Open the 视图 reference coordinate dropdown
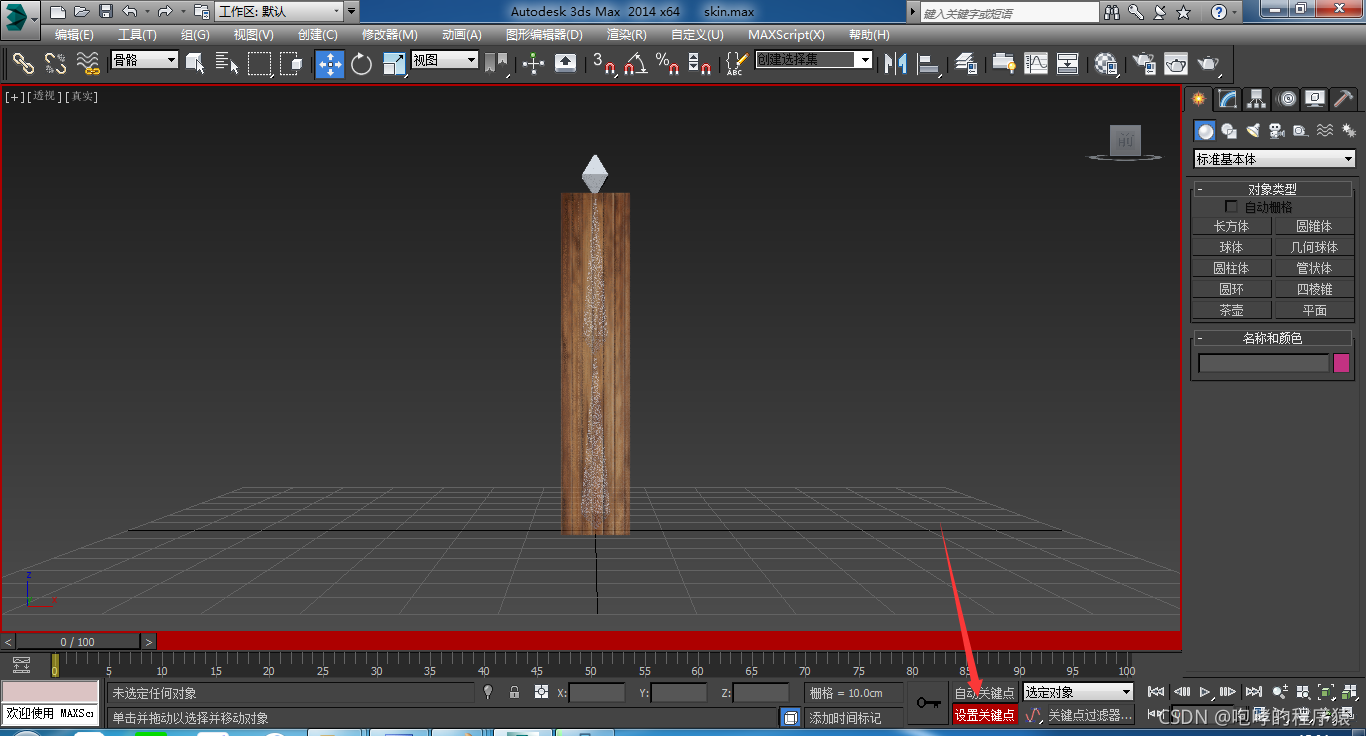The height and width of the screenshot is (736, 1366). point(444,60)
